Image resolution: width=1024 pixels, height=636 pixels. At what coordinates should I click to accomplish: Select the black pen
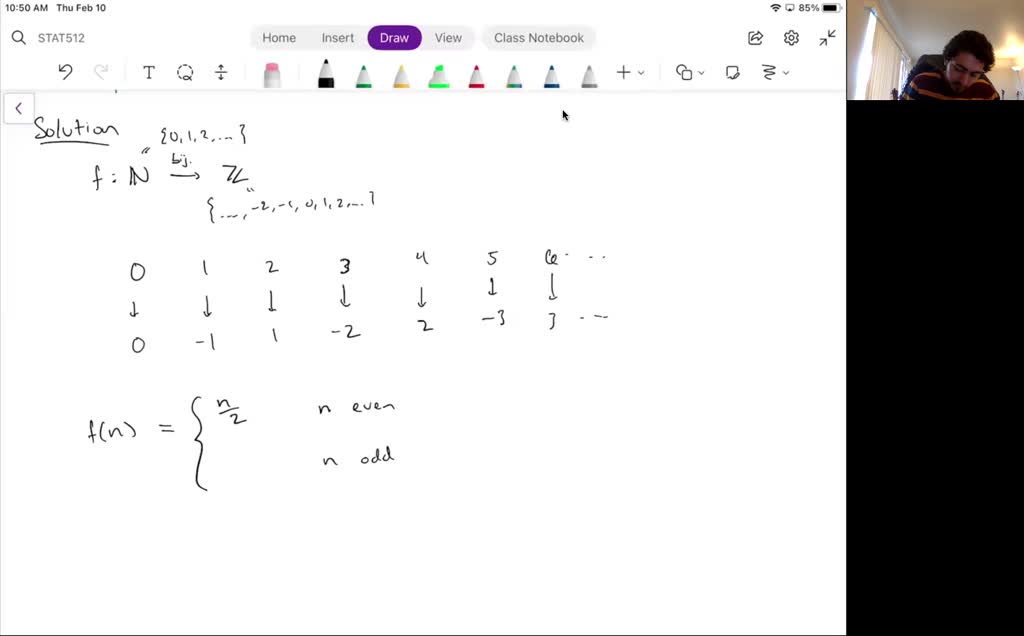pyautogui.click(x=326, y=73)
